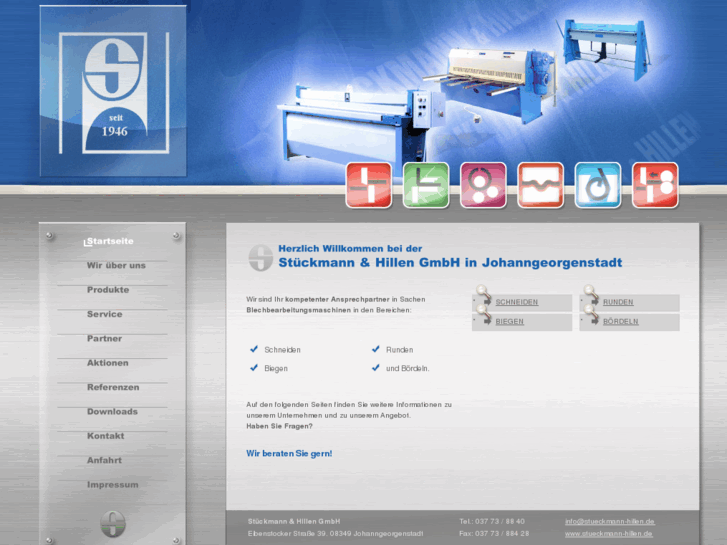Open the Startseite menu item

[x=110, y=241]
